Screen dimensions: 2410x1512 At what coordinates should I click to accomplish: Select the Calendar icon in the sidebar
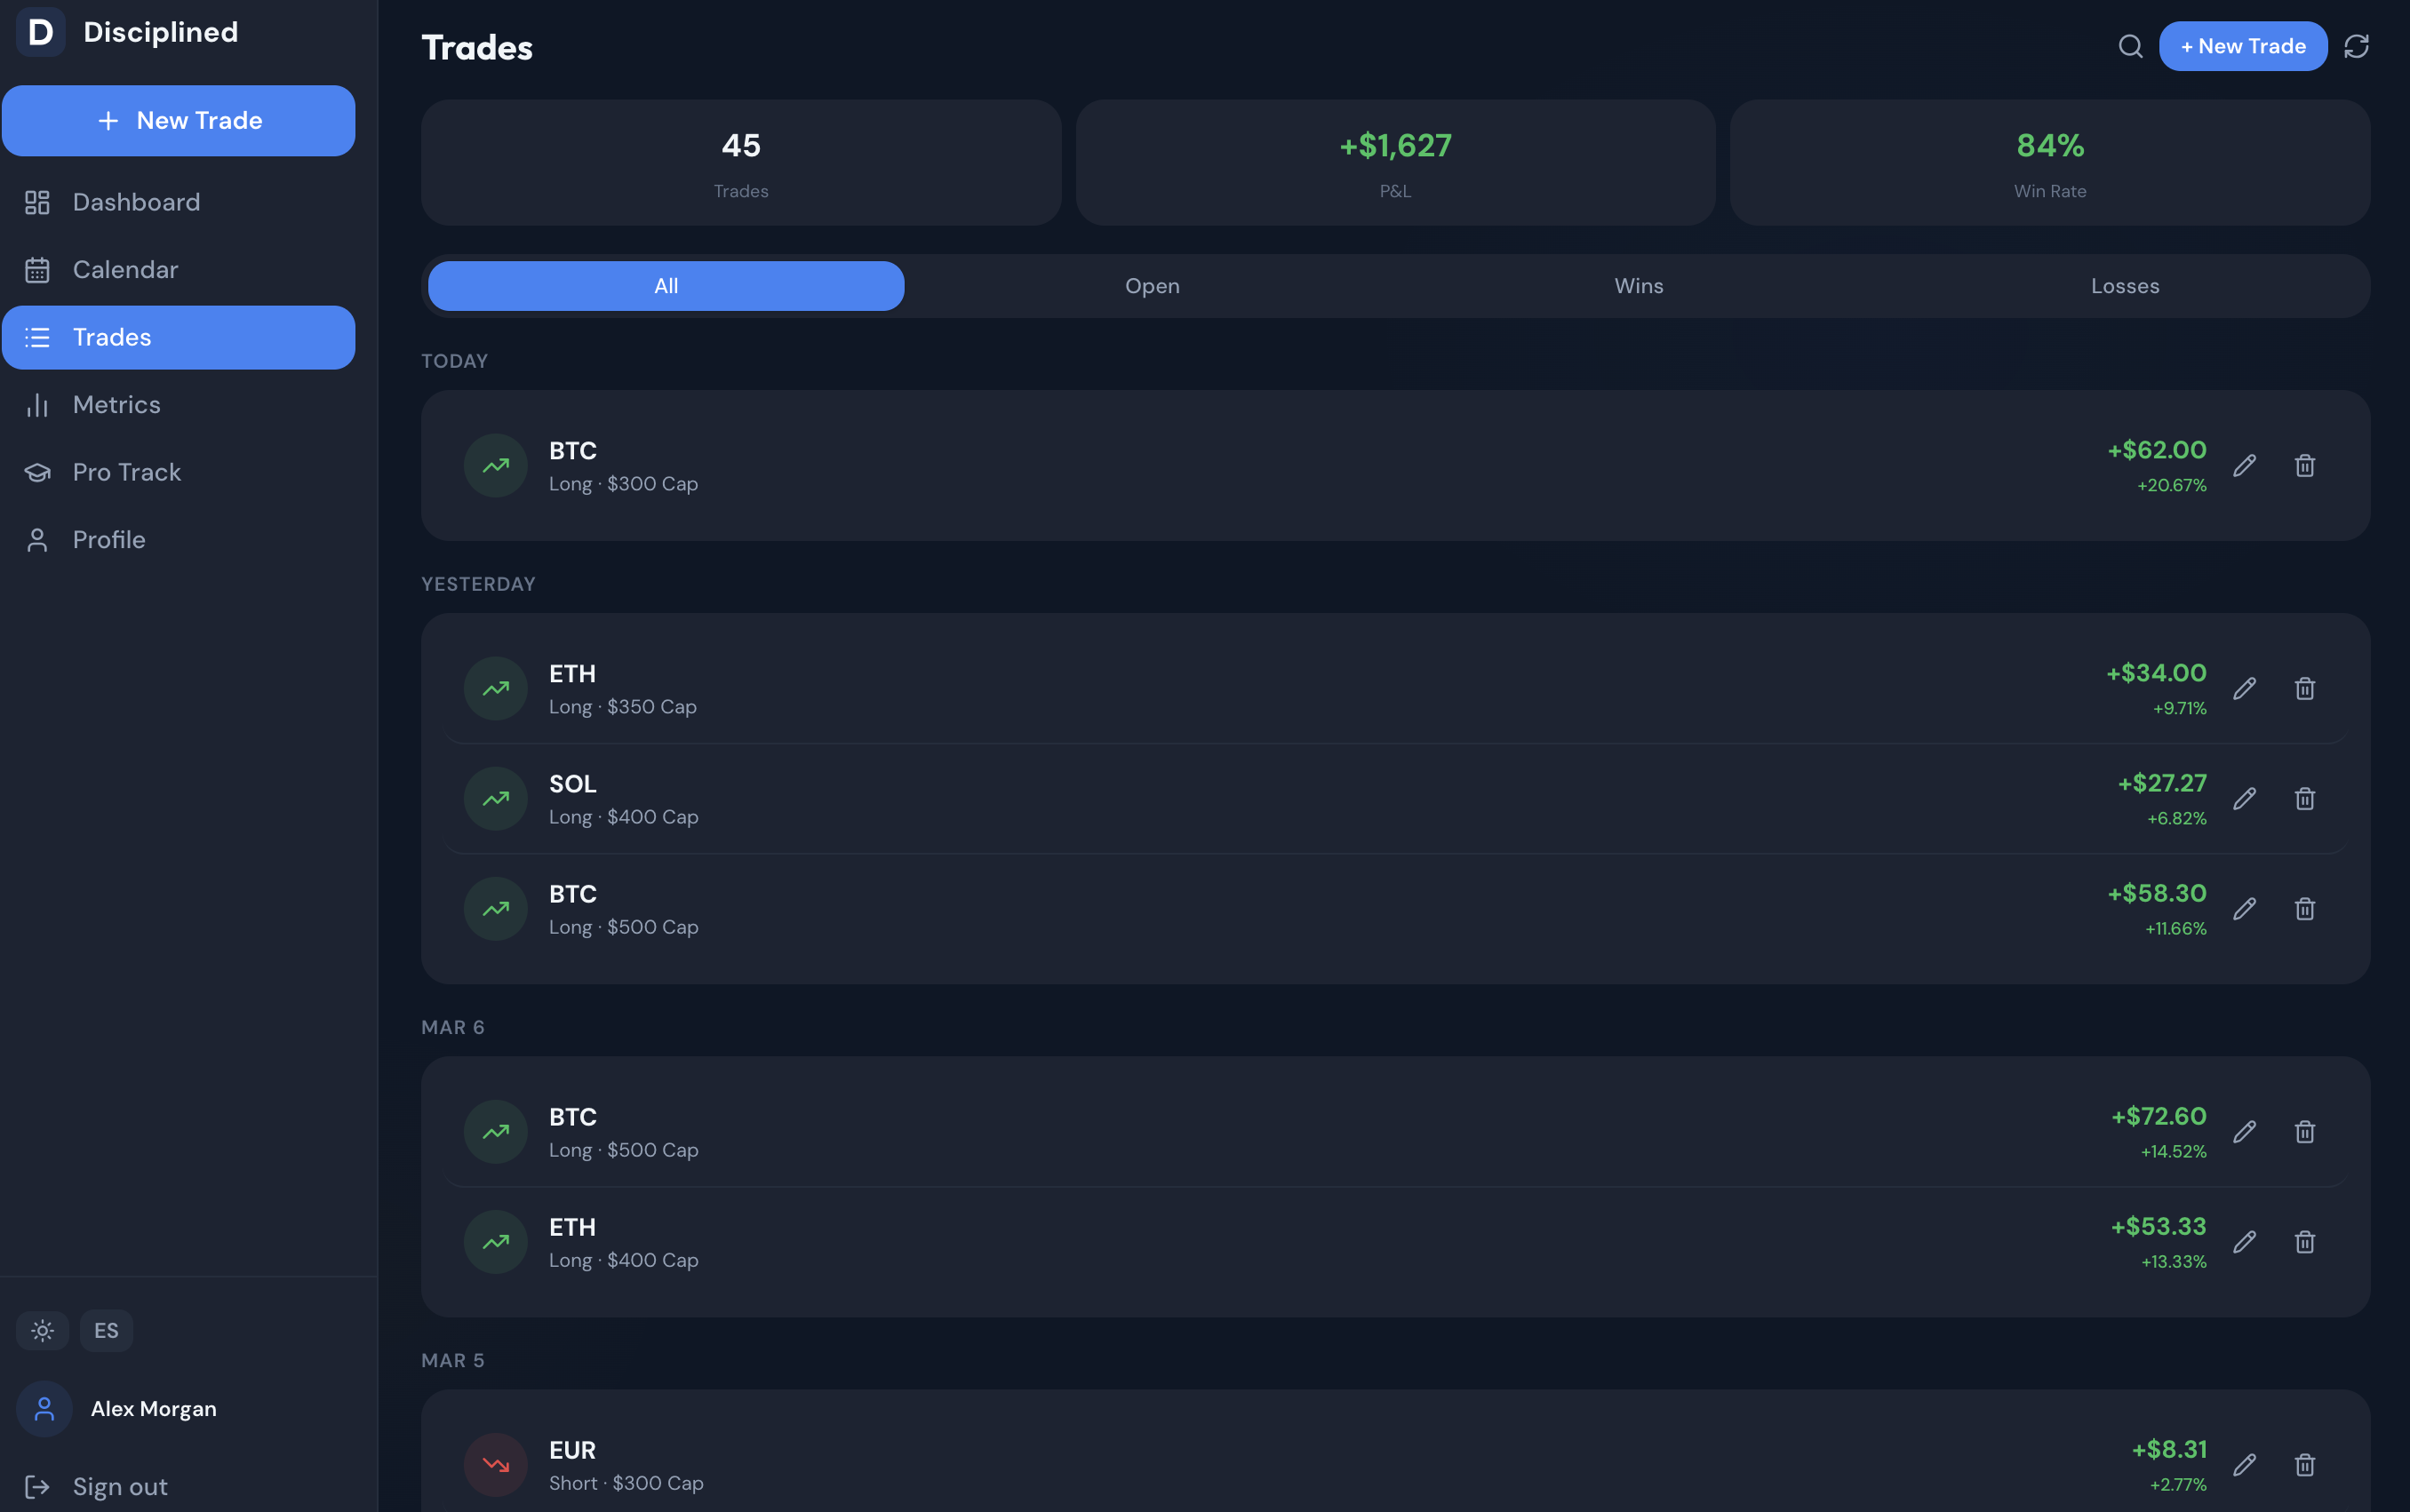[x=38, y=269]
